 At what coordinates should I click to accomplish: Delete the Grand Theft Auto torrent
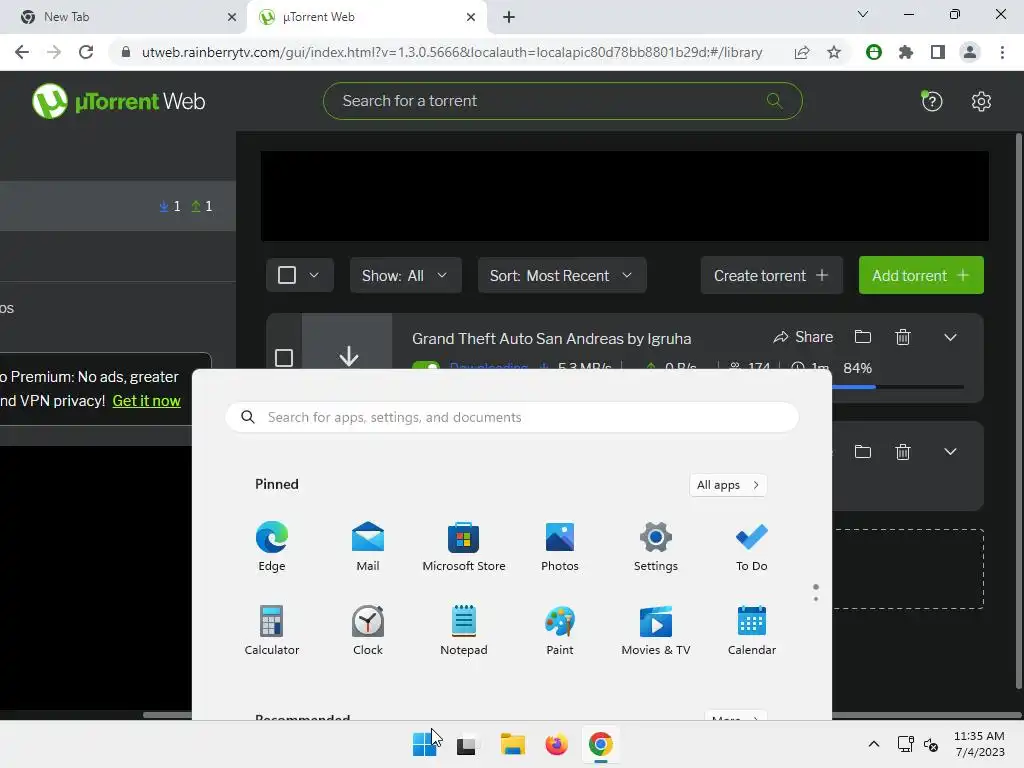903,337
